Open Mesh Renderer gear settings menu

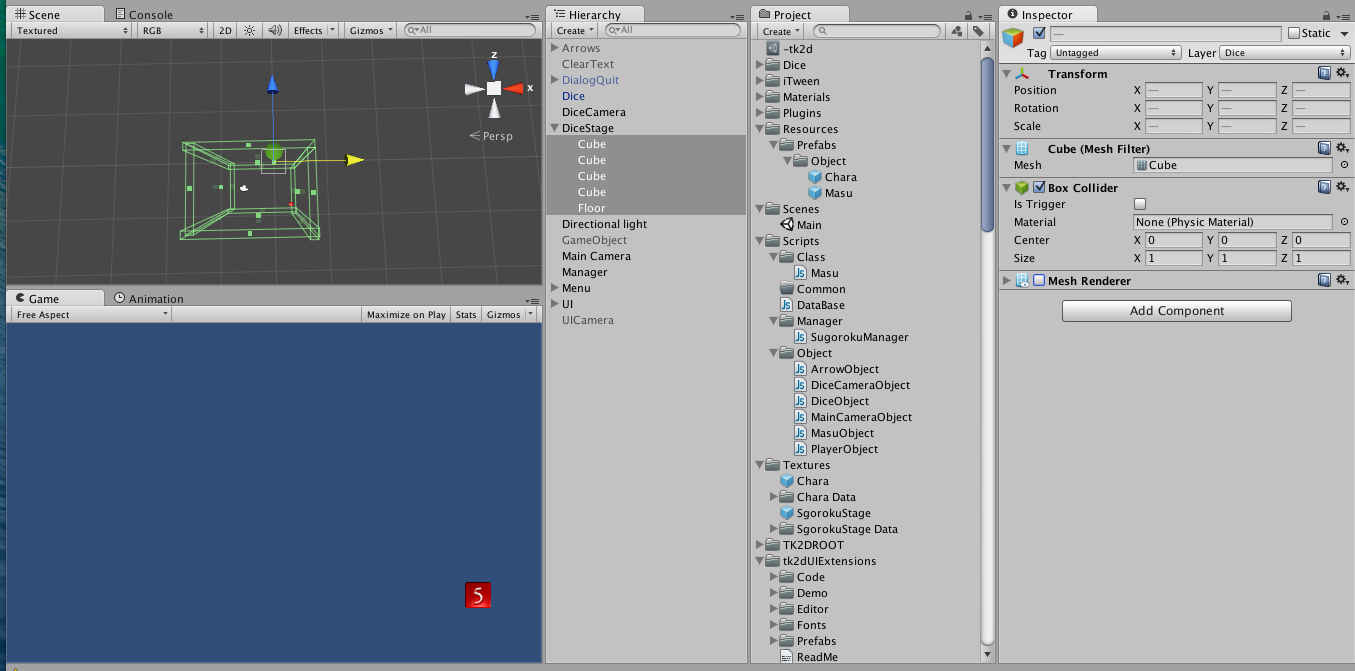[1343, 280]
